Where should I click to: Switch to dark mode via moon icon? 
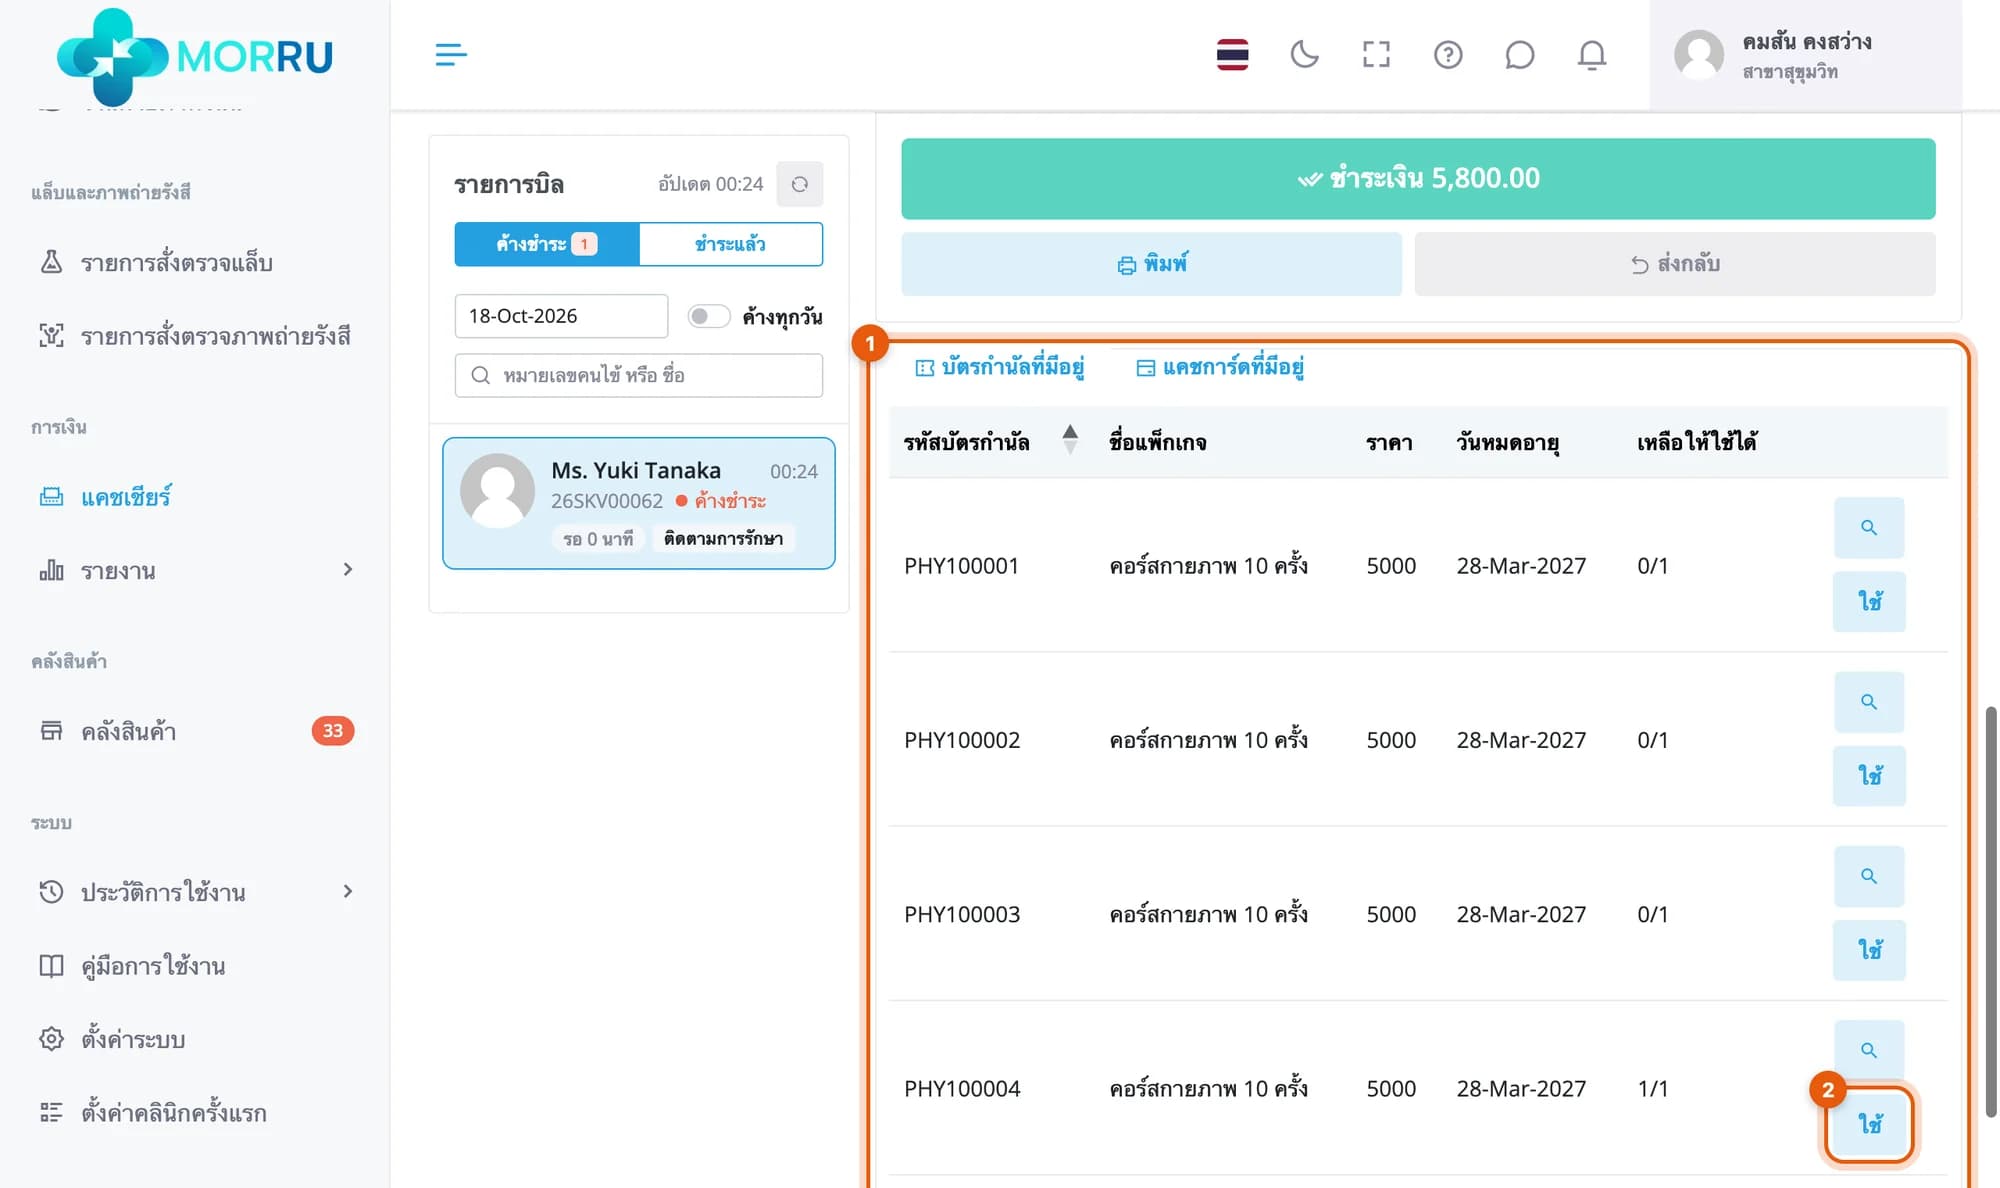(1304, 54)
